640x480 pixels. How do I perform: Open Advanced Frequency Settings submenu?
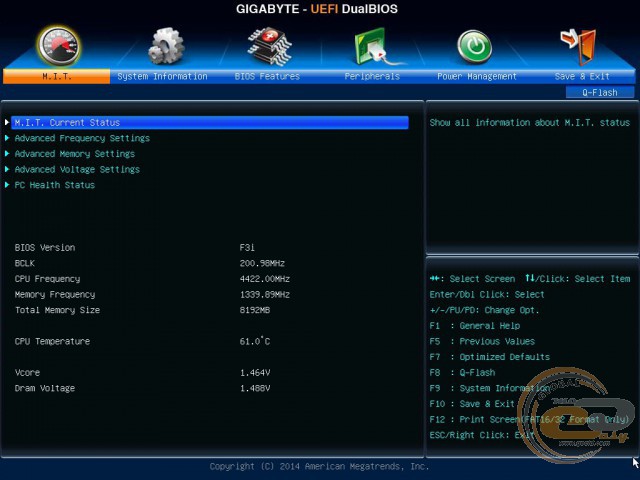[82, 138]
